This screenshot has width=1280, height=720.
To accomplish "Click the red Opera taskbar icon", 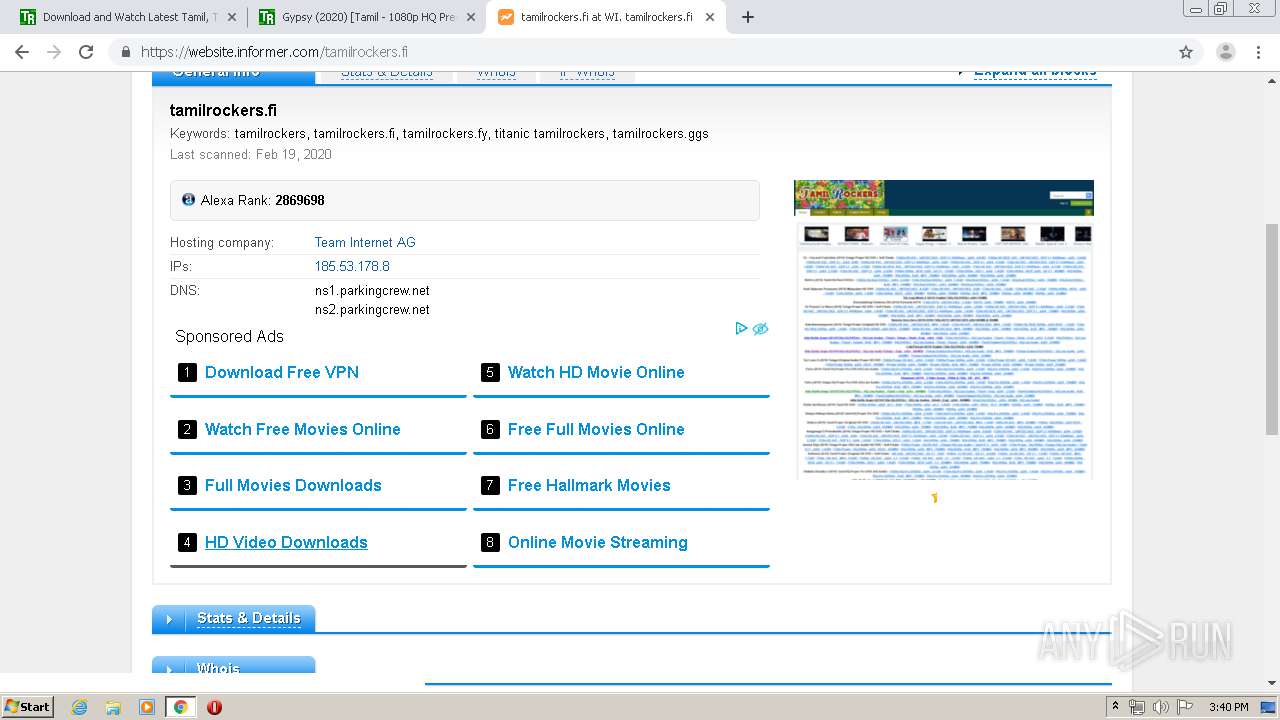I will (214, 707).
